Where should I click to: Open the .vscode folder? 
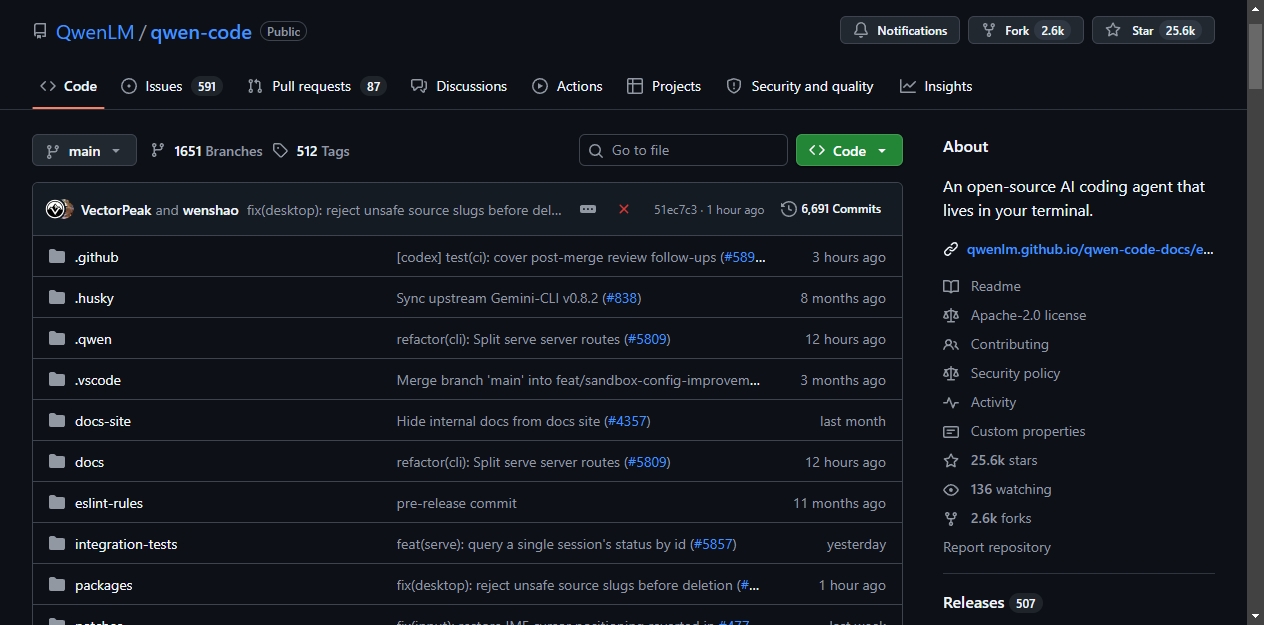tap(98, 380)
